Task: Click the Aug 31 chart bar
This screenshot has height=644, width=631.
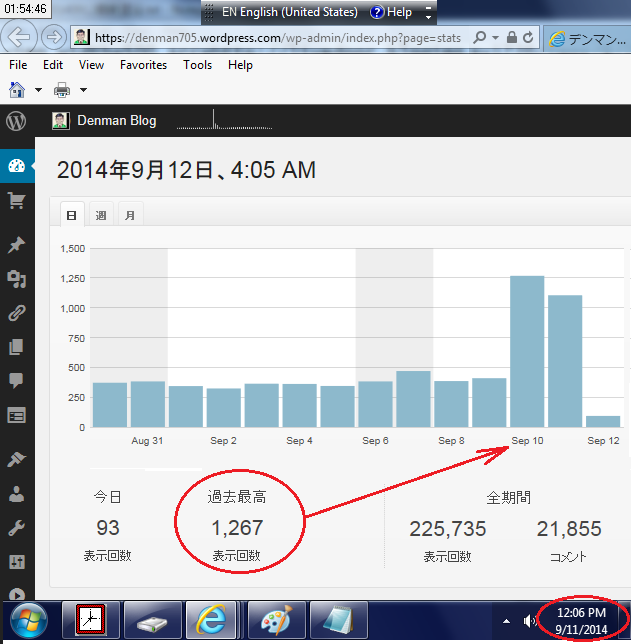Action: click(148, 404)
